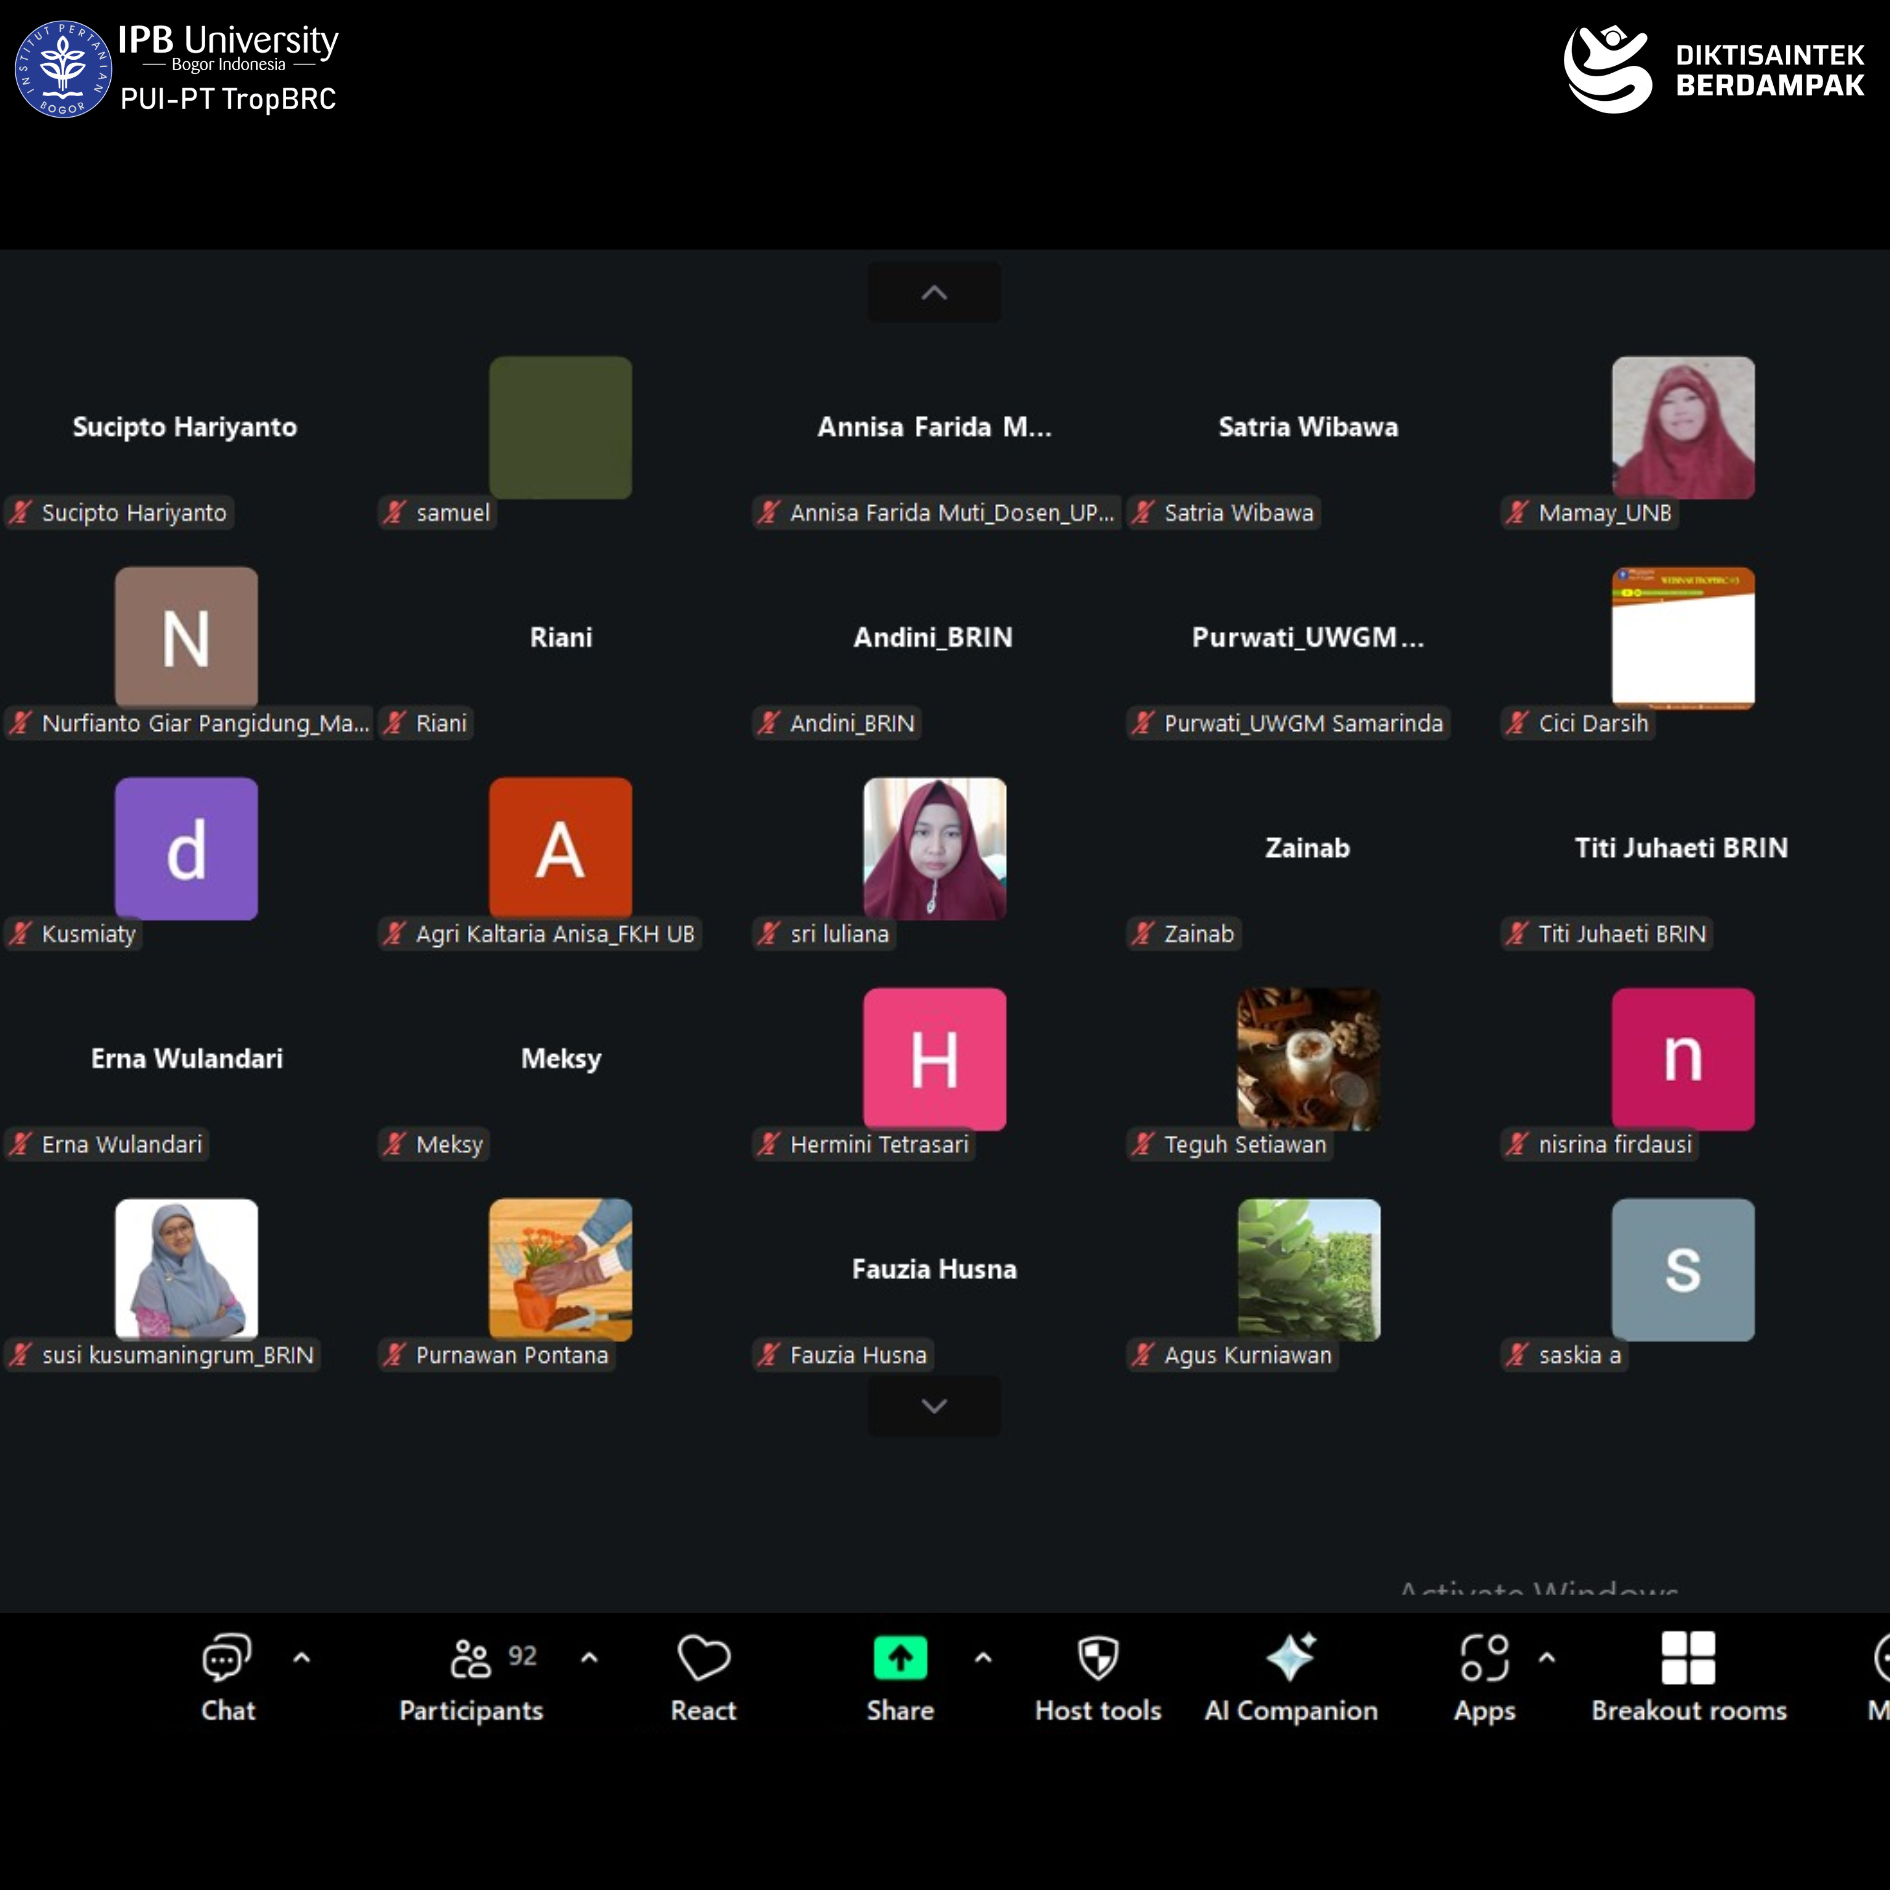The height and width of the screenshot is (1890, 1890).
Task: Expand the Share options caret
Action: pos(983,1658)
